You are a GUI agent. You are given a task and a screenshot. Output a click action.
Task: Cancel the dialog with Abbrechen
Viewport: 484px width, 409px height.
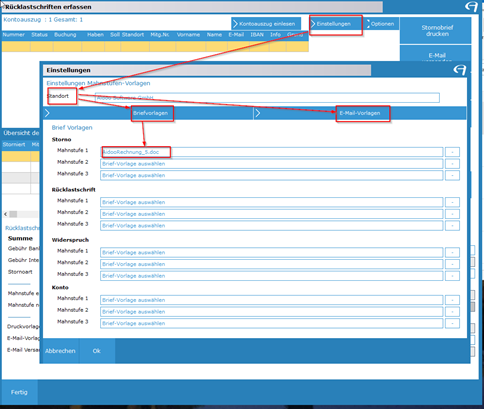coord(60,351)
